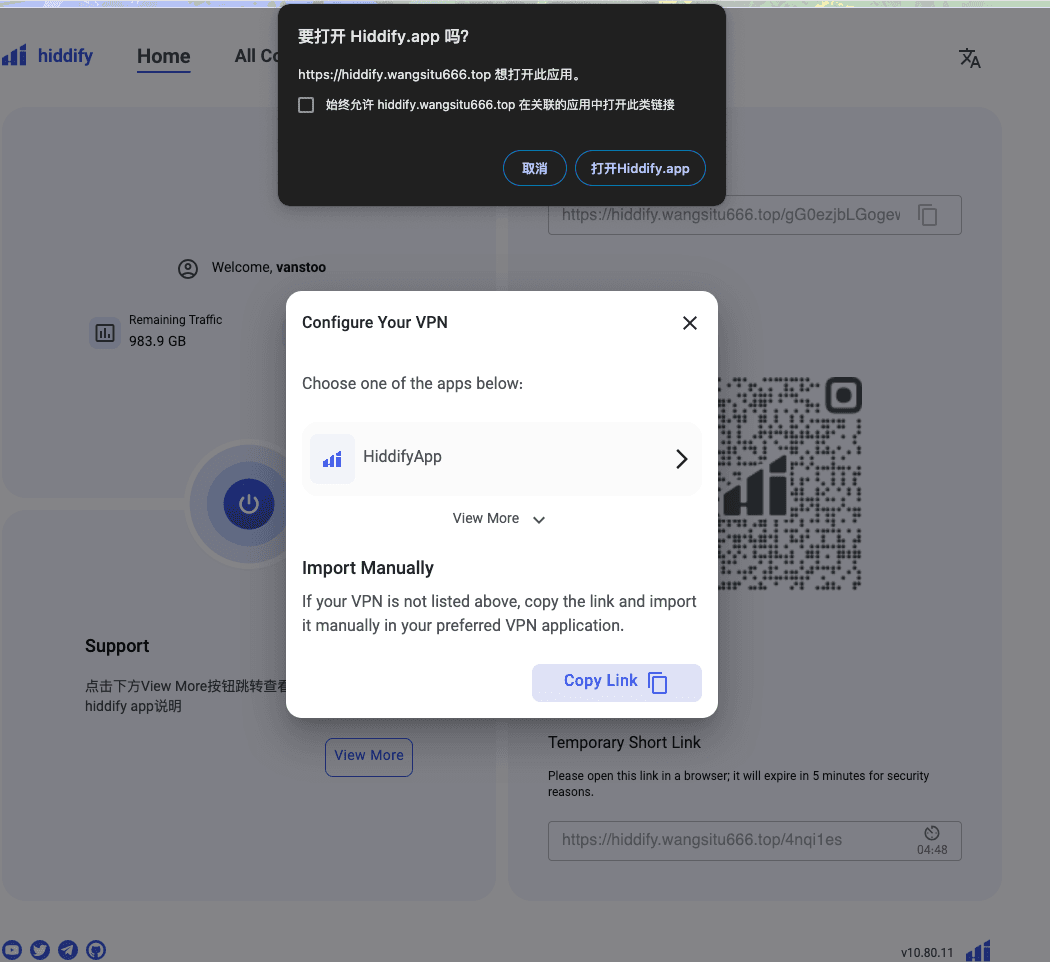Screen dimensions: 1050x962
Task: Click the timer refresh icon on short link
Action: 931,833
